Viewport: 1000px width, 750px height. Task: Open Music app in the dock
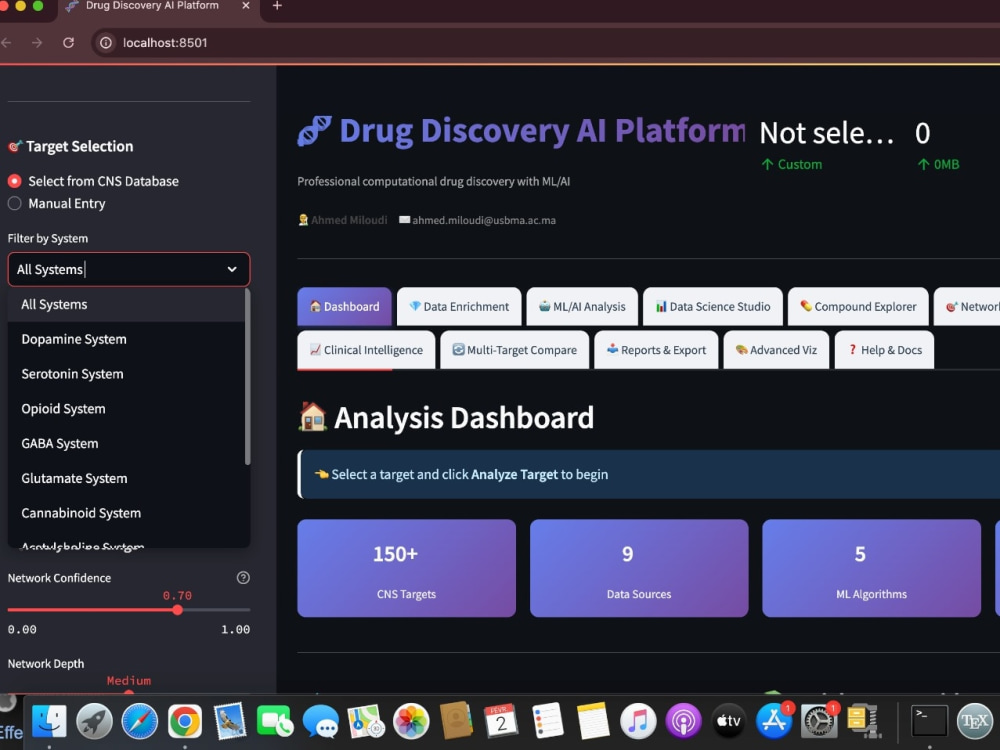(638, 721)
